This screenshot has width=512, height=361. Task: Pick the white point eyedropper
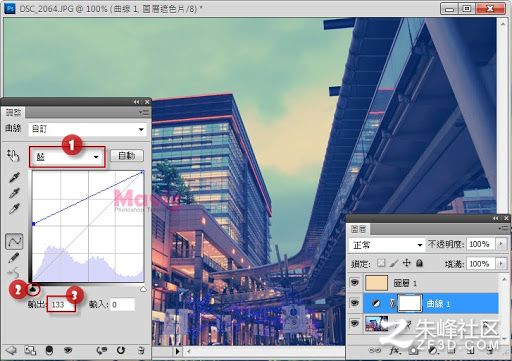tap(14, 209)
